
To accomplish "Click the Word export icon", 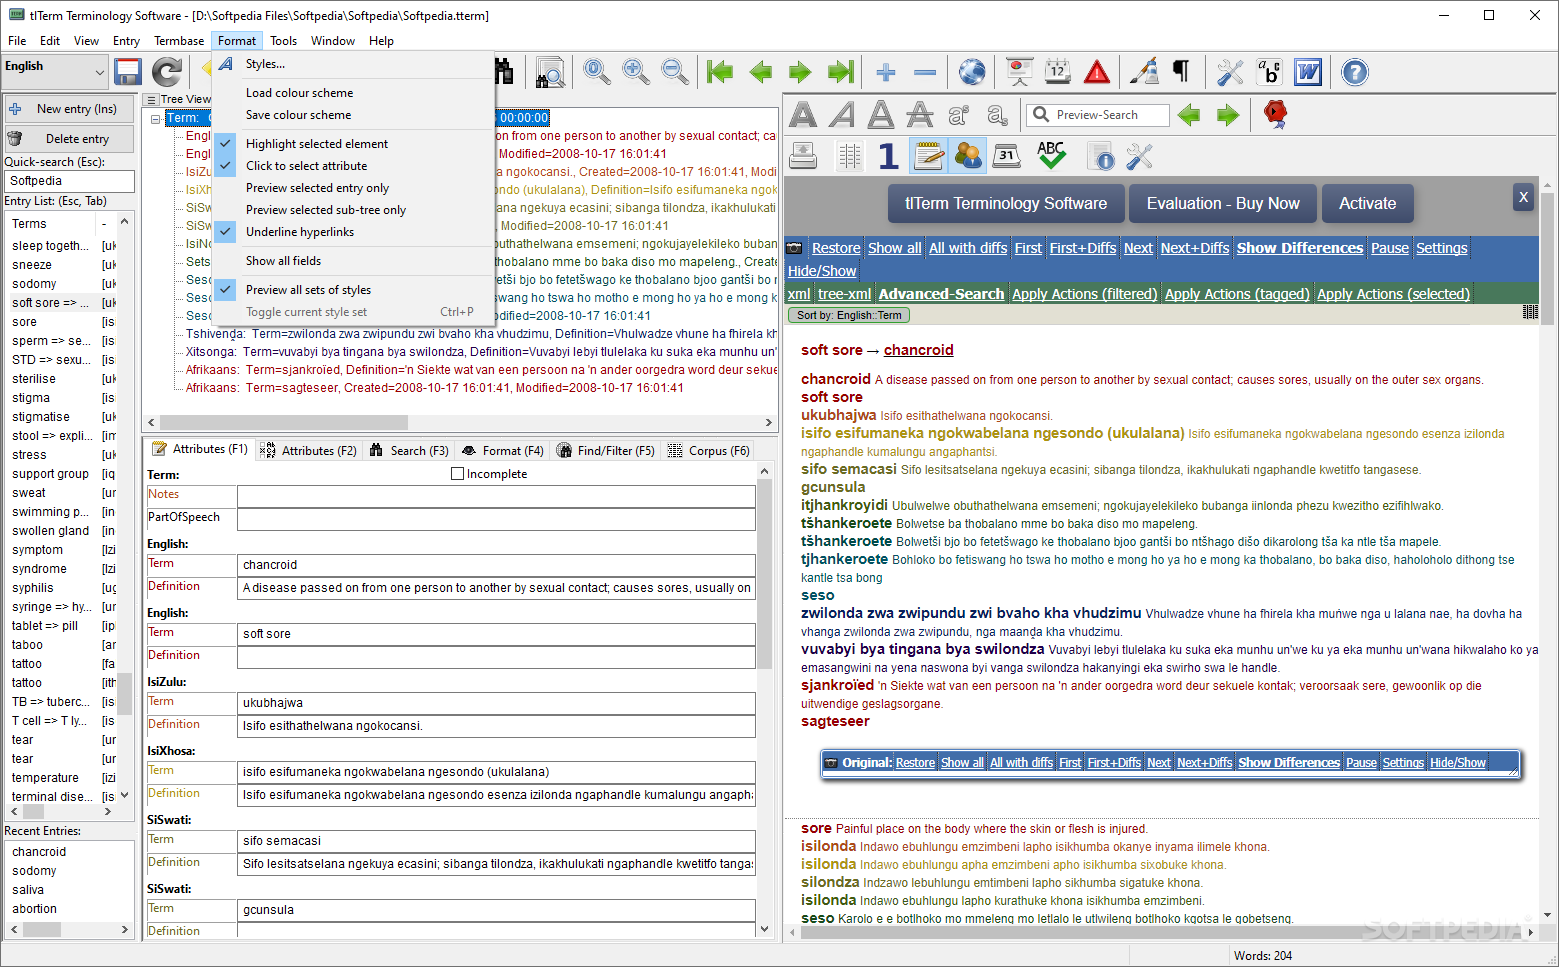I will click(x=1308, y=72).
